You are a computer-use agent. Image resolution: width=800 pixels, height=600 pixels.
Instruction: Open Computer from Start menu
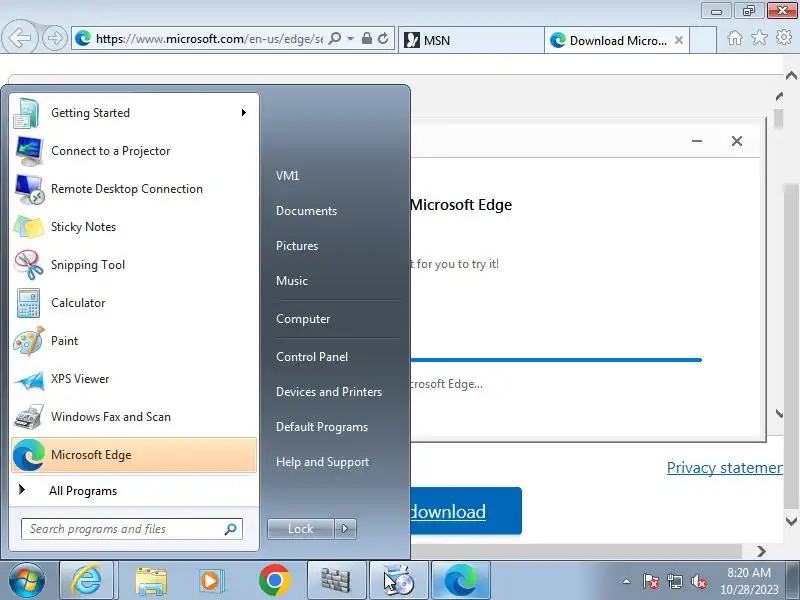click(x=303, y=319)
